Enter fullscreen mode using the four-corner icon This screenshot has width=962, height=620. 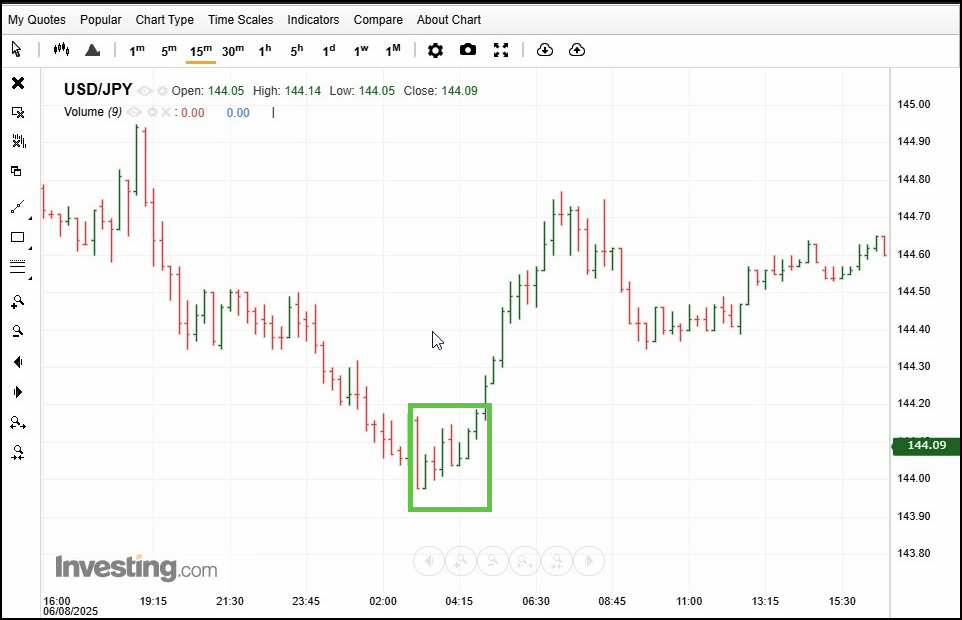[501, 50]
